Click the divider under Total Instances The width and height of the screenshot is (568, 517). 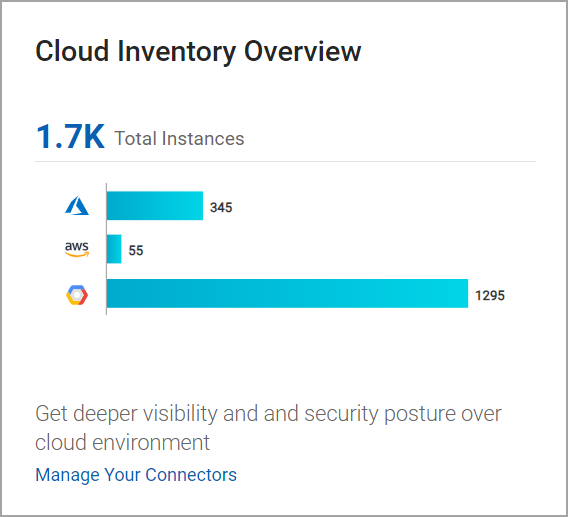(x=285, y=162)
